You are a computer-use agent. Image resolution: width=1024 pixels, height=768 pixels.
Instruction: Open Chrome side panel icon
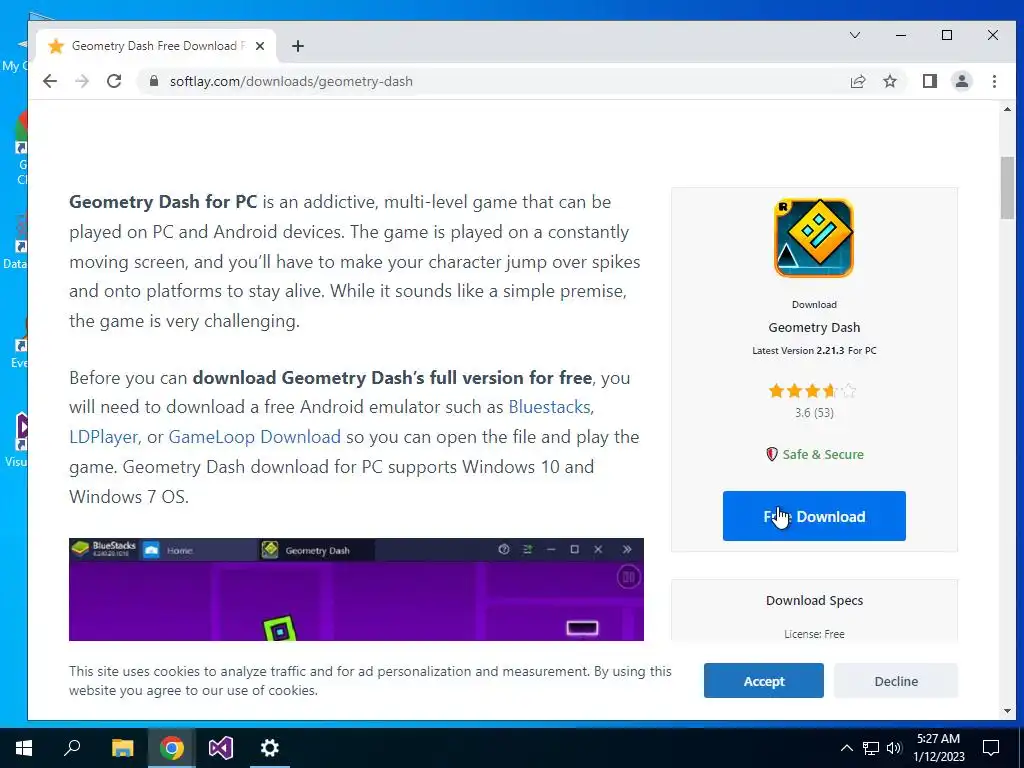click(x=930, y=82)
